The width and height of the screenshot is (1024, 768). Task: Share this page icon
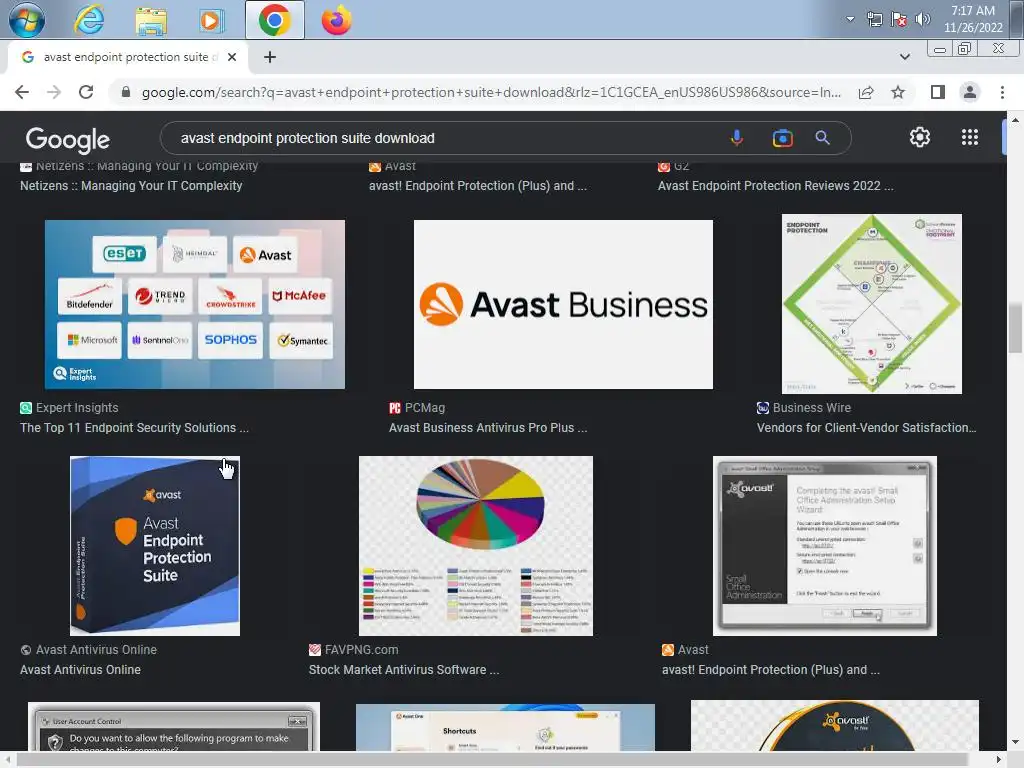(x=866, y=92)
